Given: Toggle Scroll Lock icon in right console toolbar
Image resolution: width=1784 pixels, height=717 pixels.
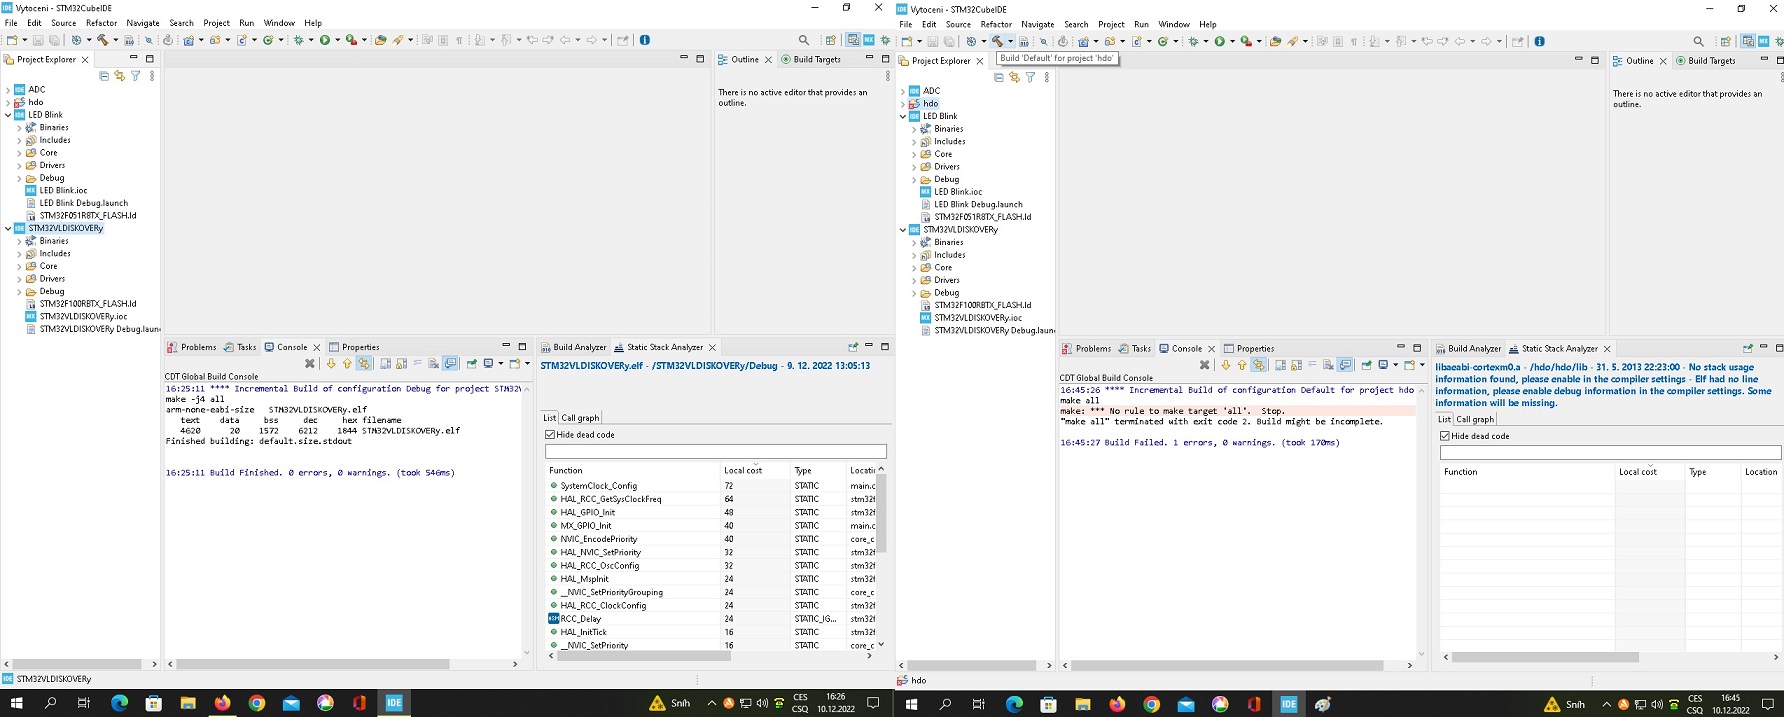Looking at the screenshot, I should pyautogui.click(x=1297, y=365).
